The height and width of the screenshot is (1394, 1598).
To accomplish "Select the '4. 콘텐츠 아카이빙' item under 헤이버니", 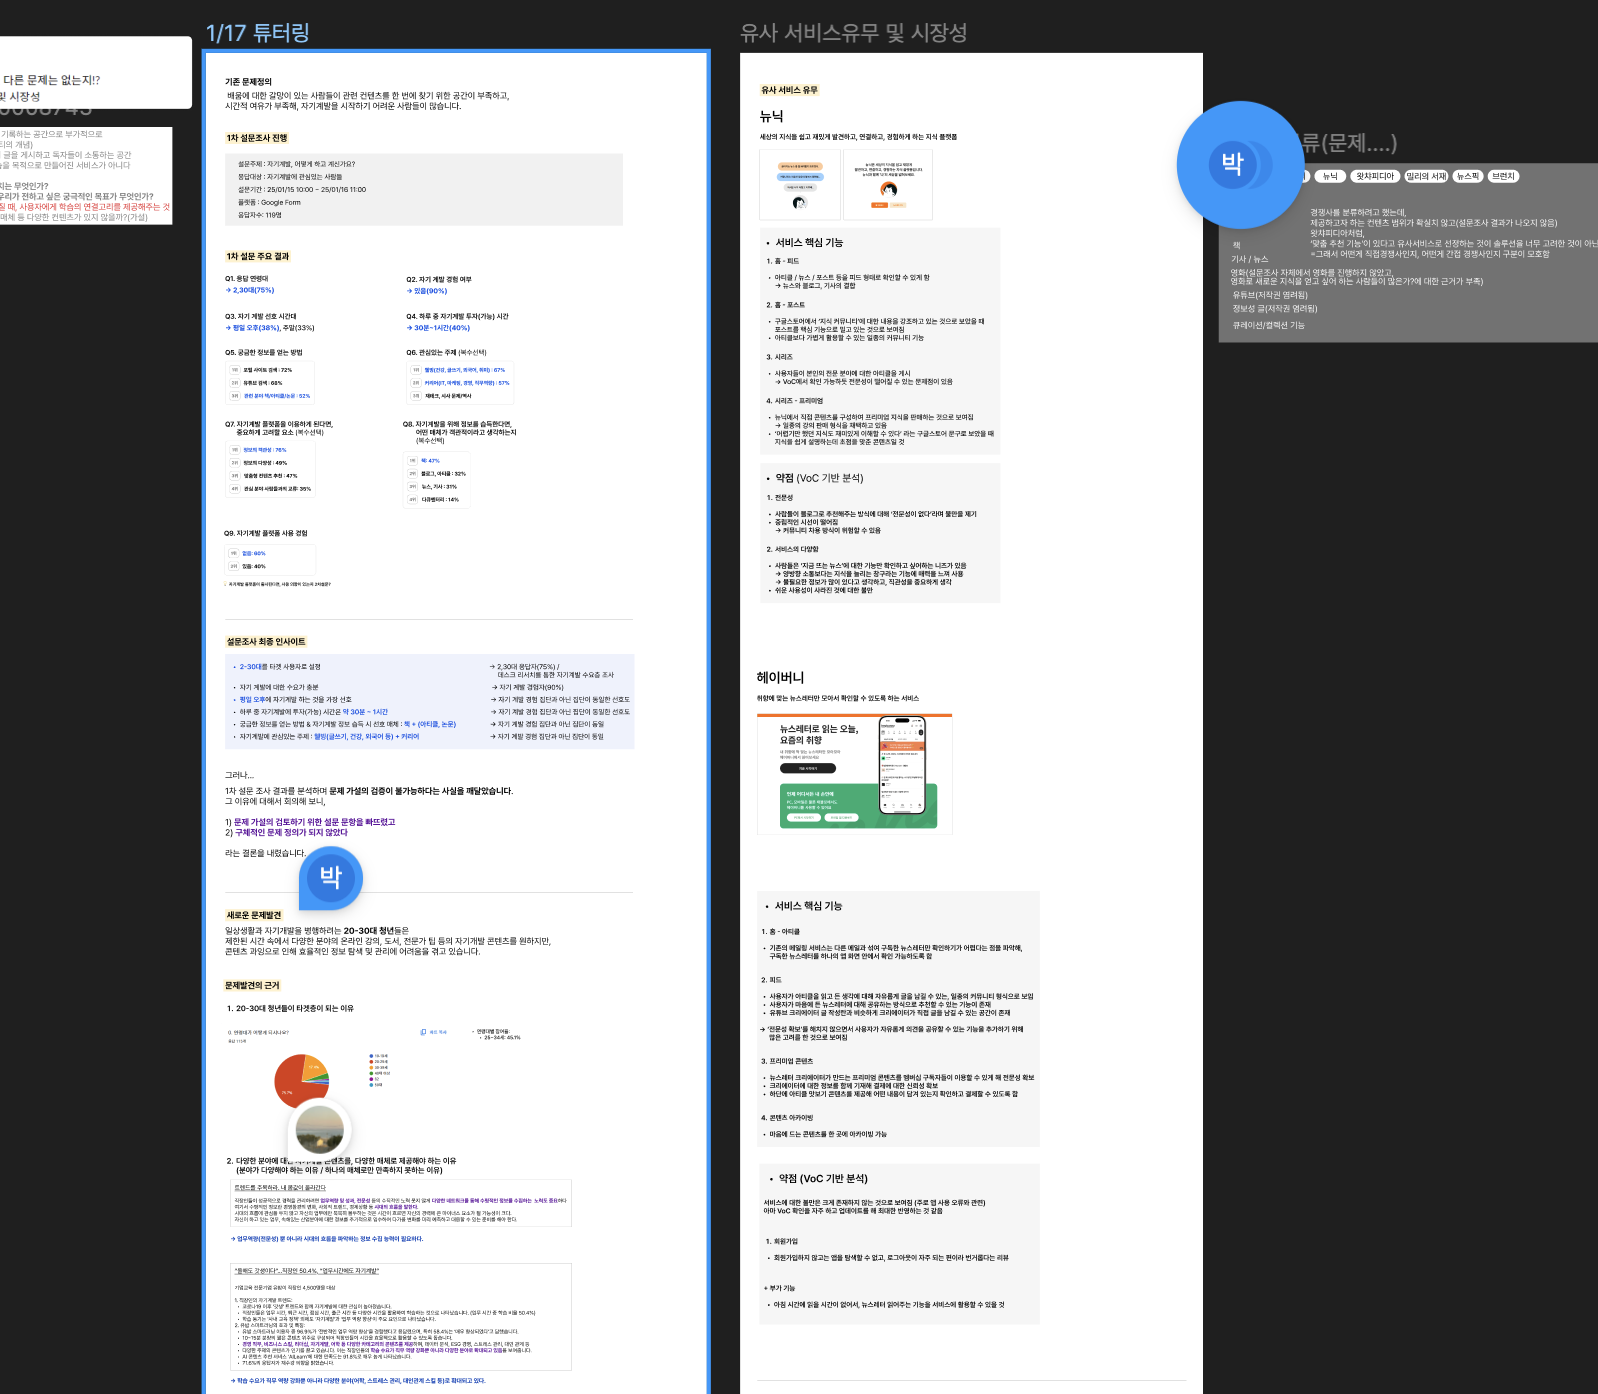I will point(787,1118).
